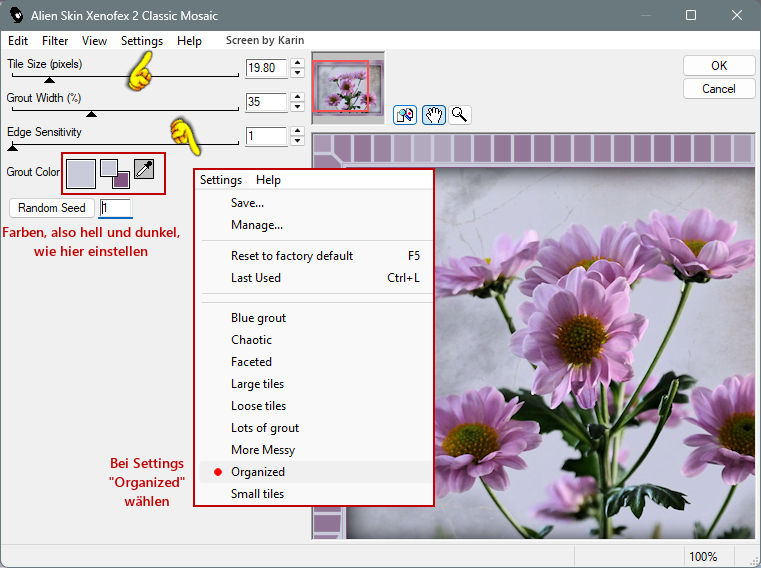Increase Tile Size with up arrow
The width and height of the screenshot is (761, 568).
point(298,63)
